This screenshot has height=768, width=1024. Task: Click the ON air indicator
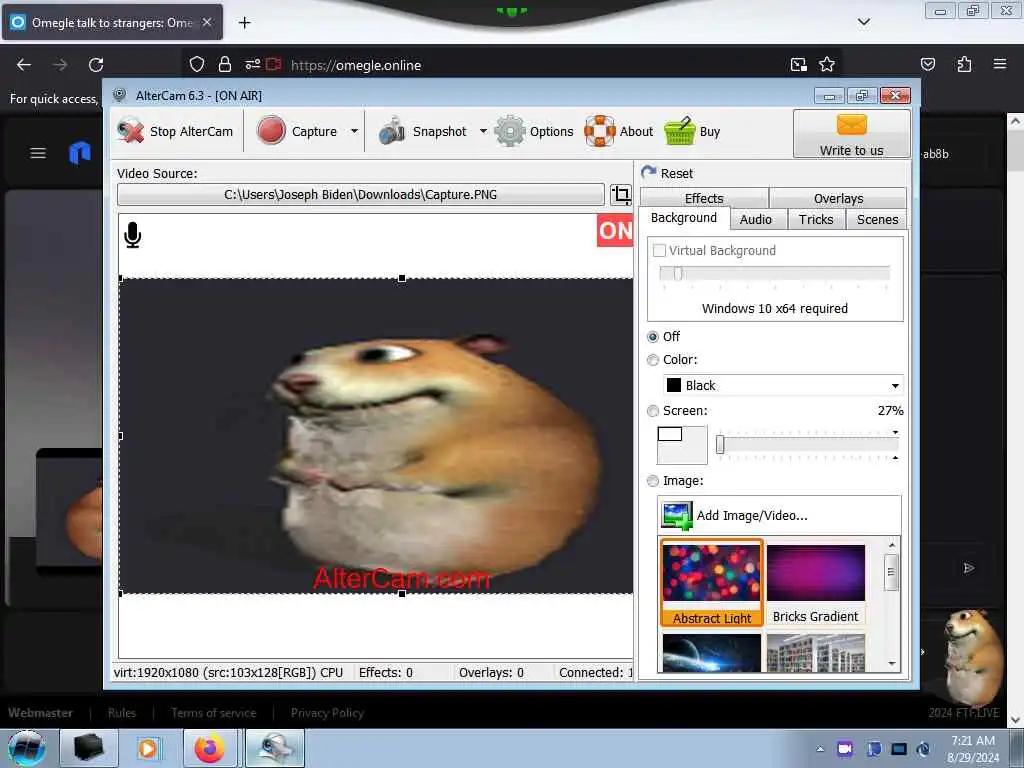615,231
